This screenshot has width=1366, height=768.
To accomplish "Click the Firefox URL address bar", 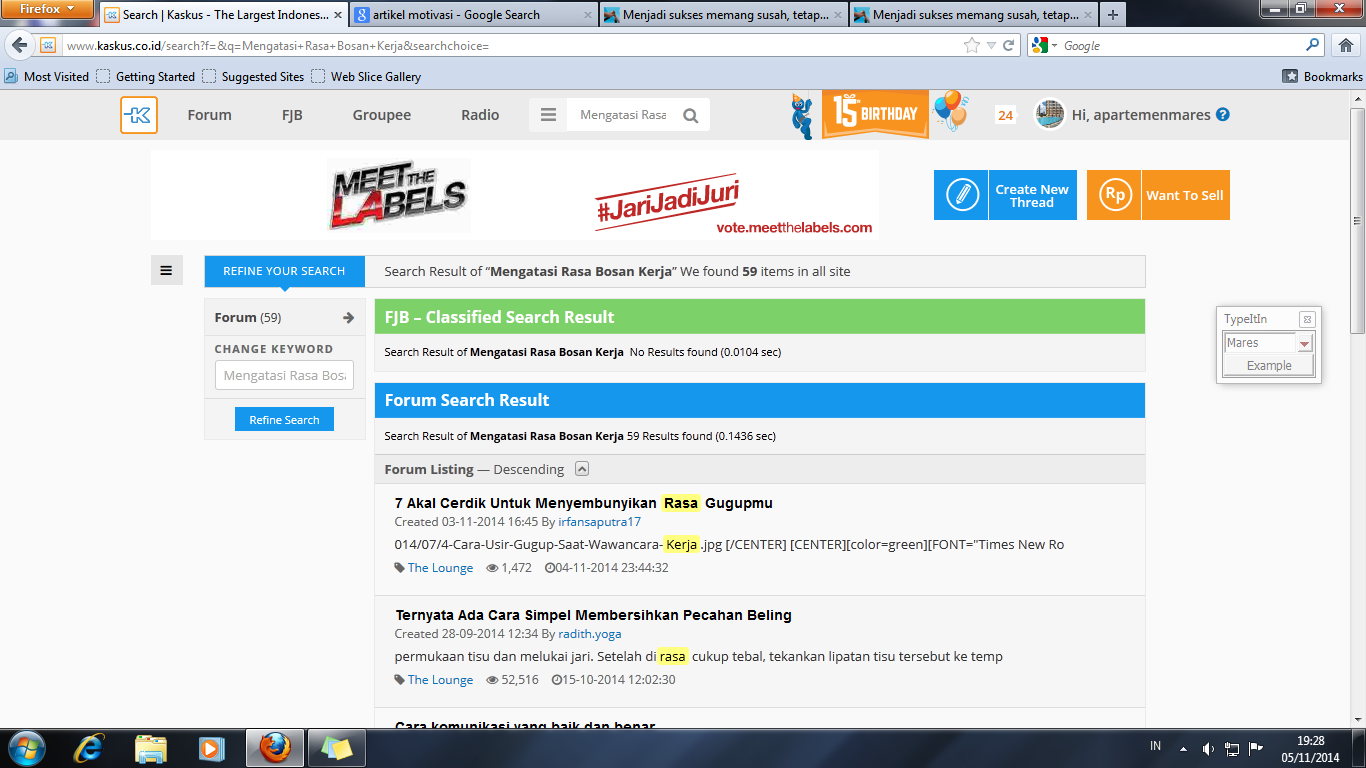I will (x=510, y=45).
